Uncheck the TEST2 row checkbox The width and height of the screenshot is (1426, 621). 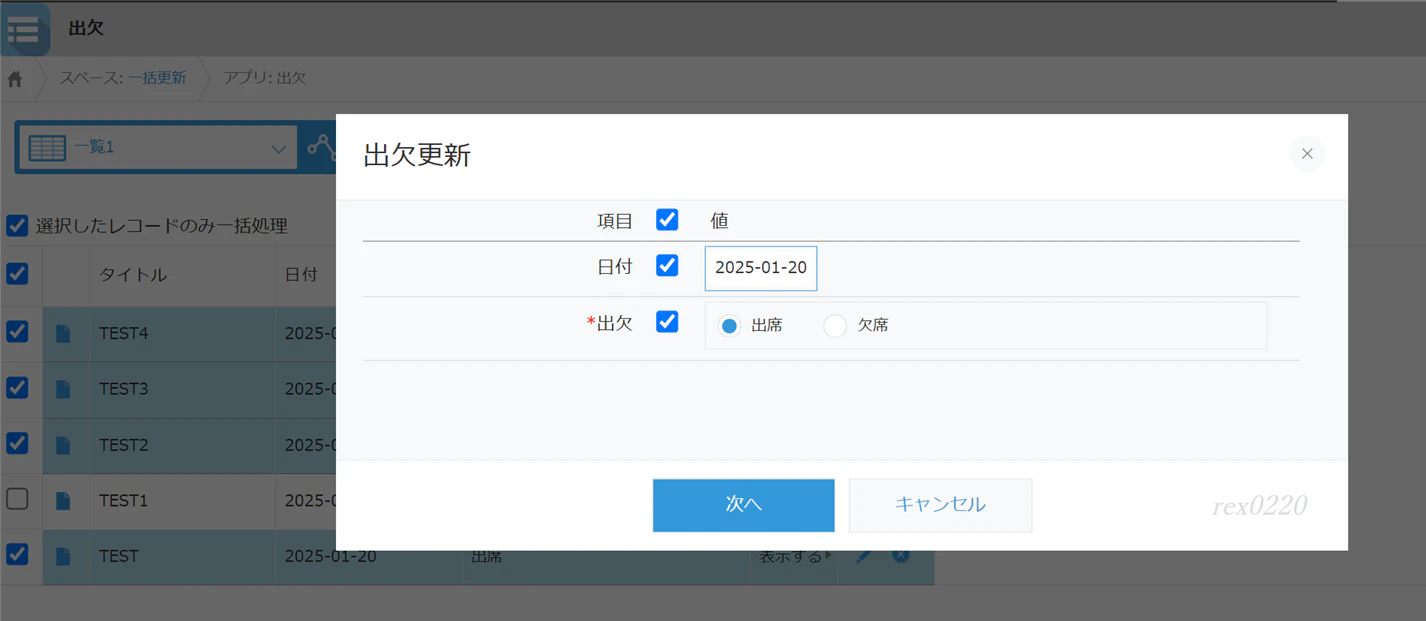17,442
